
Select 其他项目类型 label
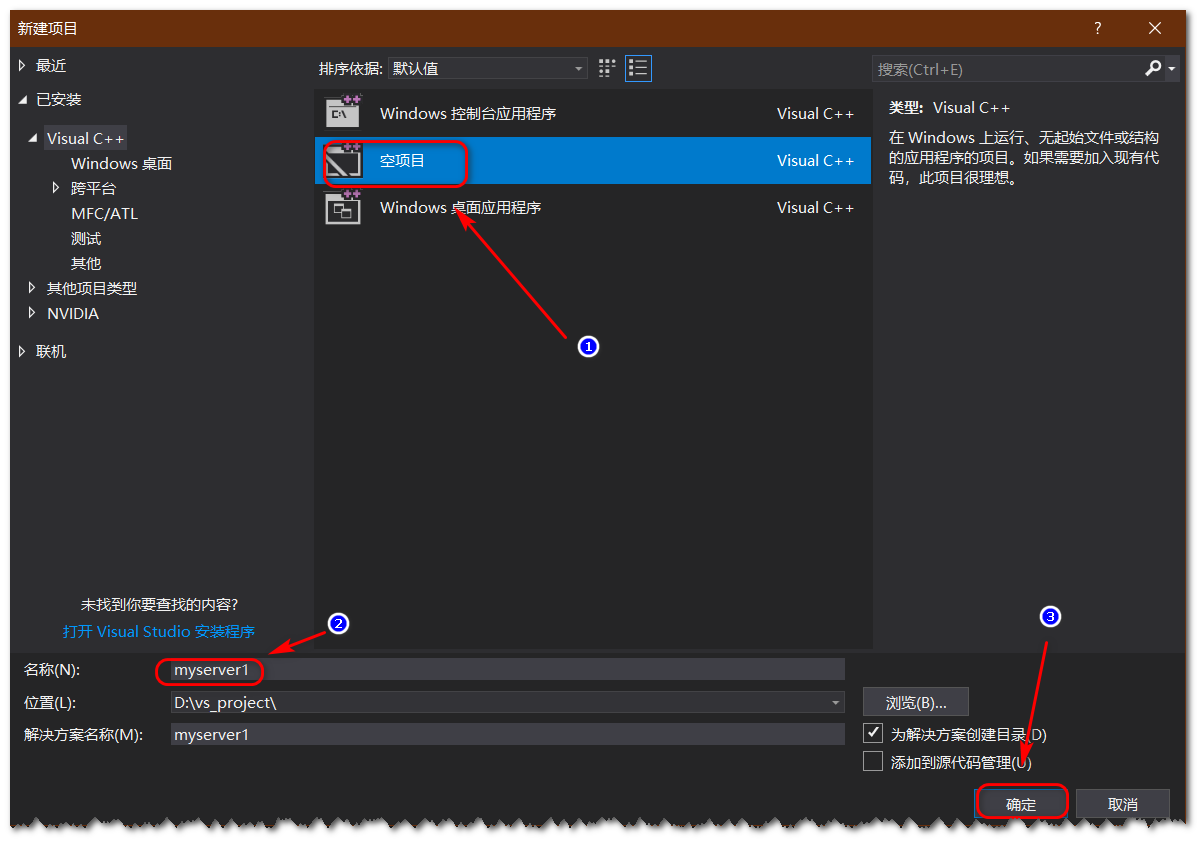pos(92,289)
